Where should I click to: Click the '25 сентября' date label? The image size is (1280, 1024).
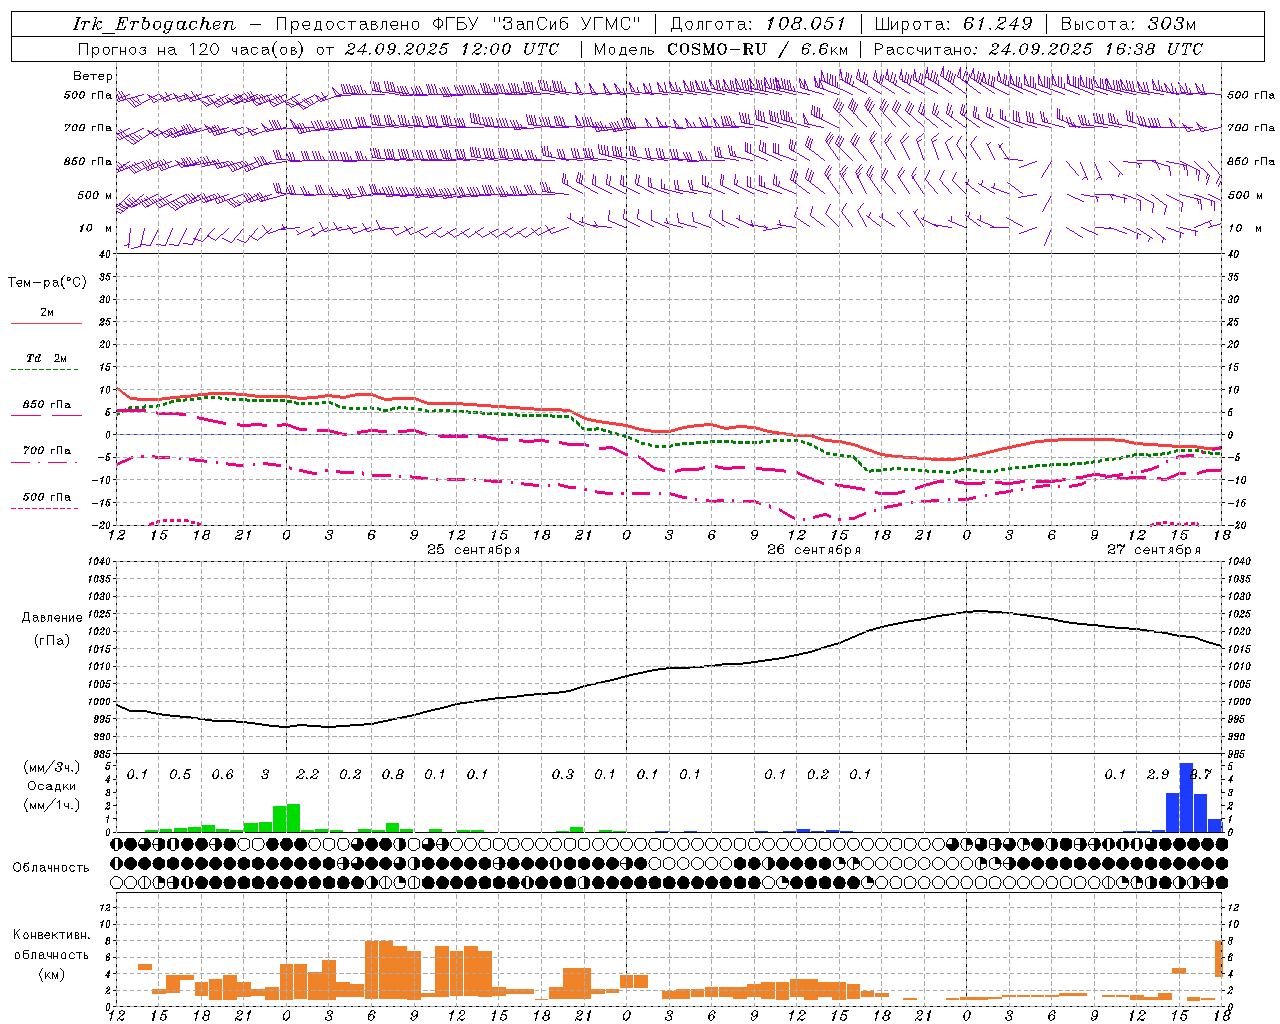click(474, 550)
